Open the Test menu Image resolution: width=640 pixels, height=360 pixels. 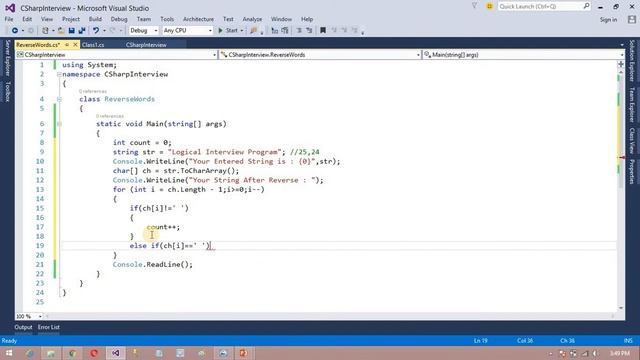pyautogui.click(x=228, y=19)
